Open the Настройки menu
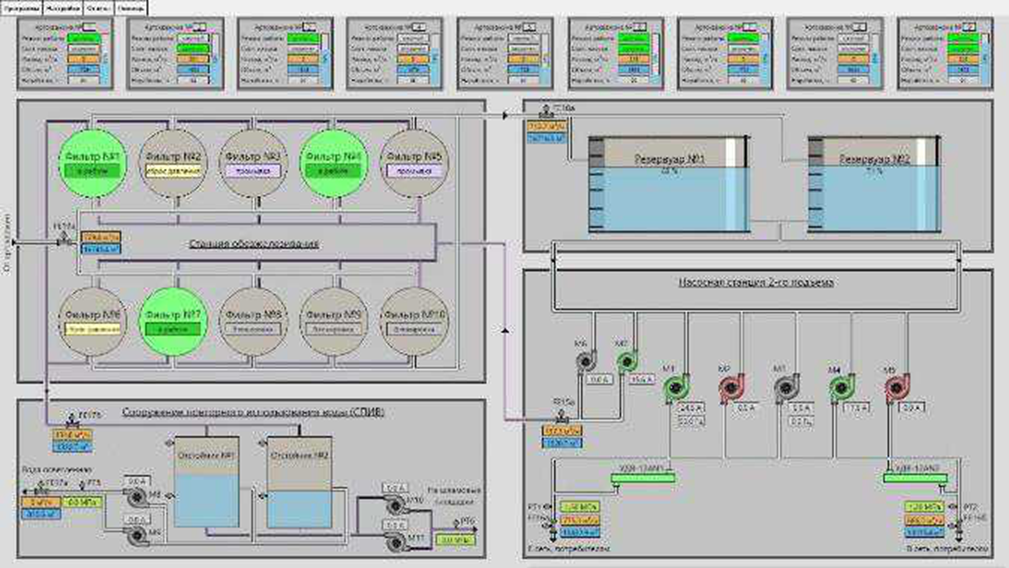The width and height of the screenshot is (1009, 568). [x=62, y=8]
